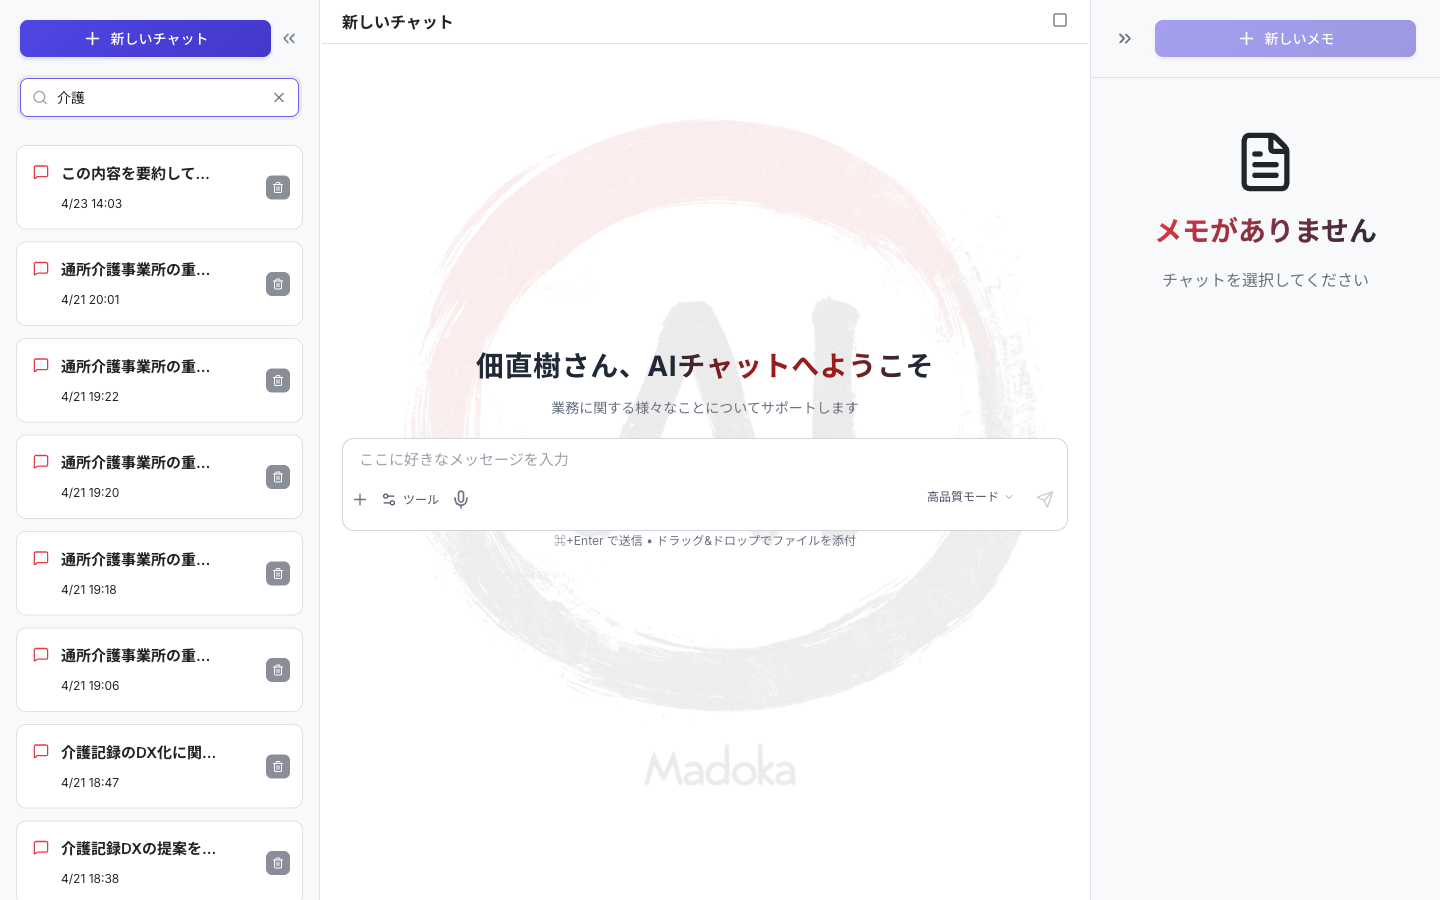Delete the chat dated 4/21 18:38
The height and width of the screenshot is (900, 1440).
coord(278,863)
